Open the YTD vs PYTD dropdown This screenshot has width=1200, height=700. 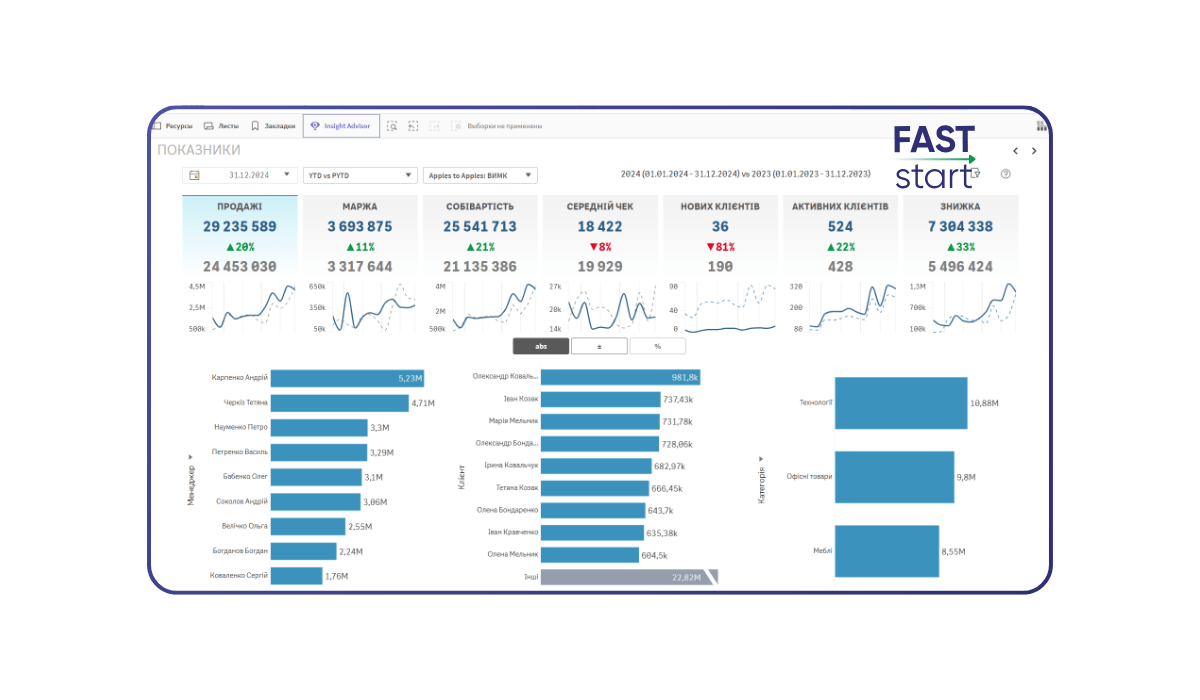click(x=359, y=174)
